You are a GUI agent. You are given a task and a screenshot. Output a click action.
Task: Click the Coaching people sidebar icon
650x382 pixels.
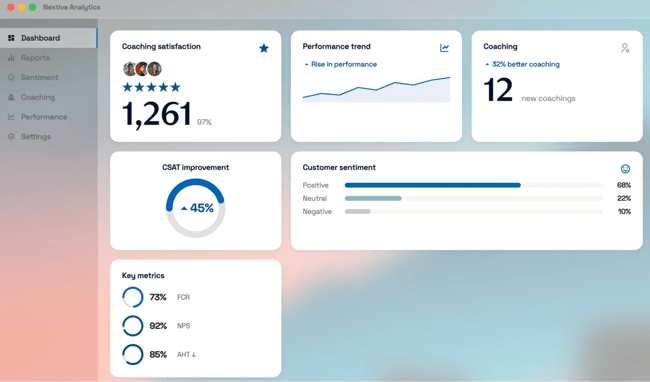(11, 97)
